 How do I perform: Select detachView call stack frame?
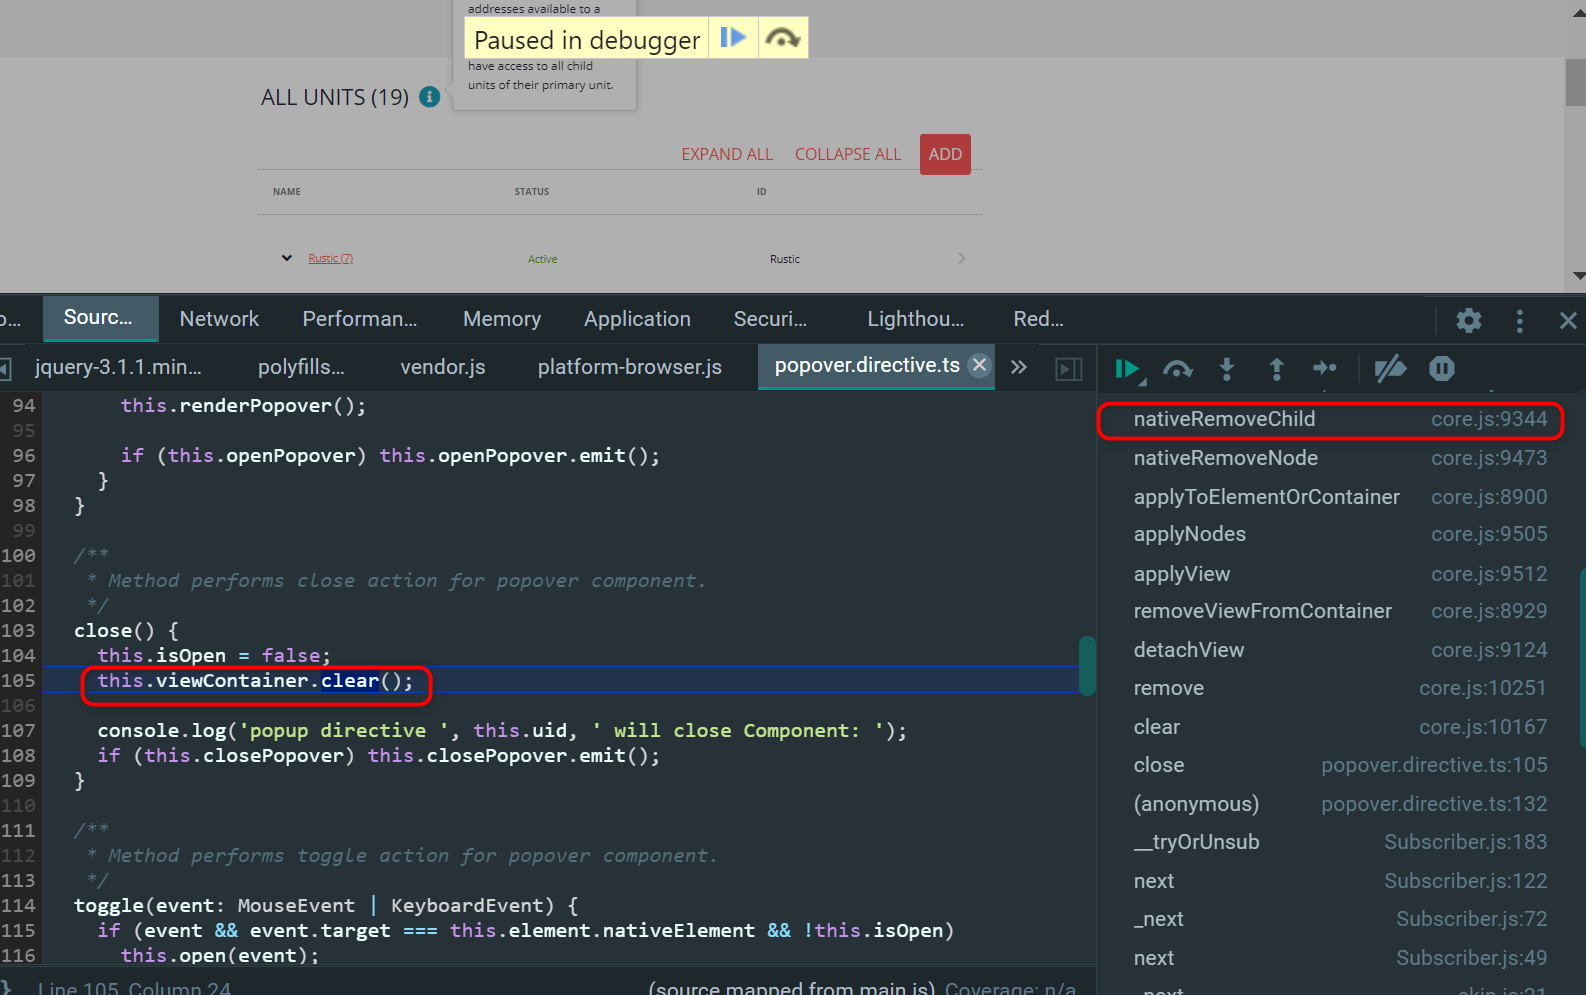1339,650
